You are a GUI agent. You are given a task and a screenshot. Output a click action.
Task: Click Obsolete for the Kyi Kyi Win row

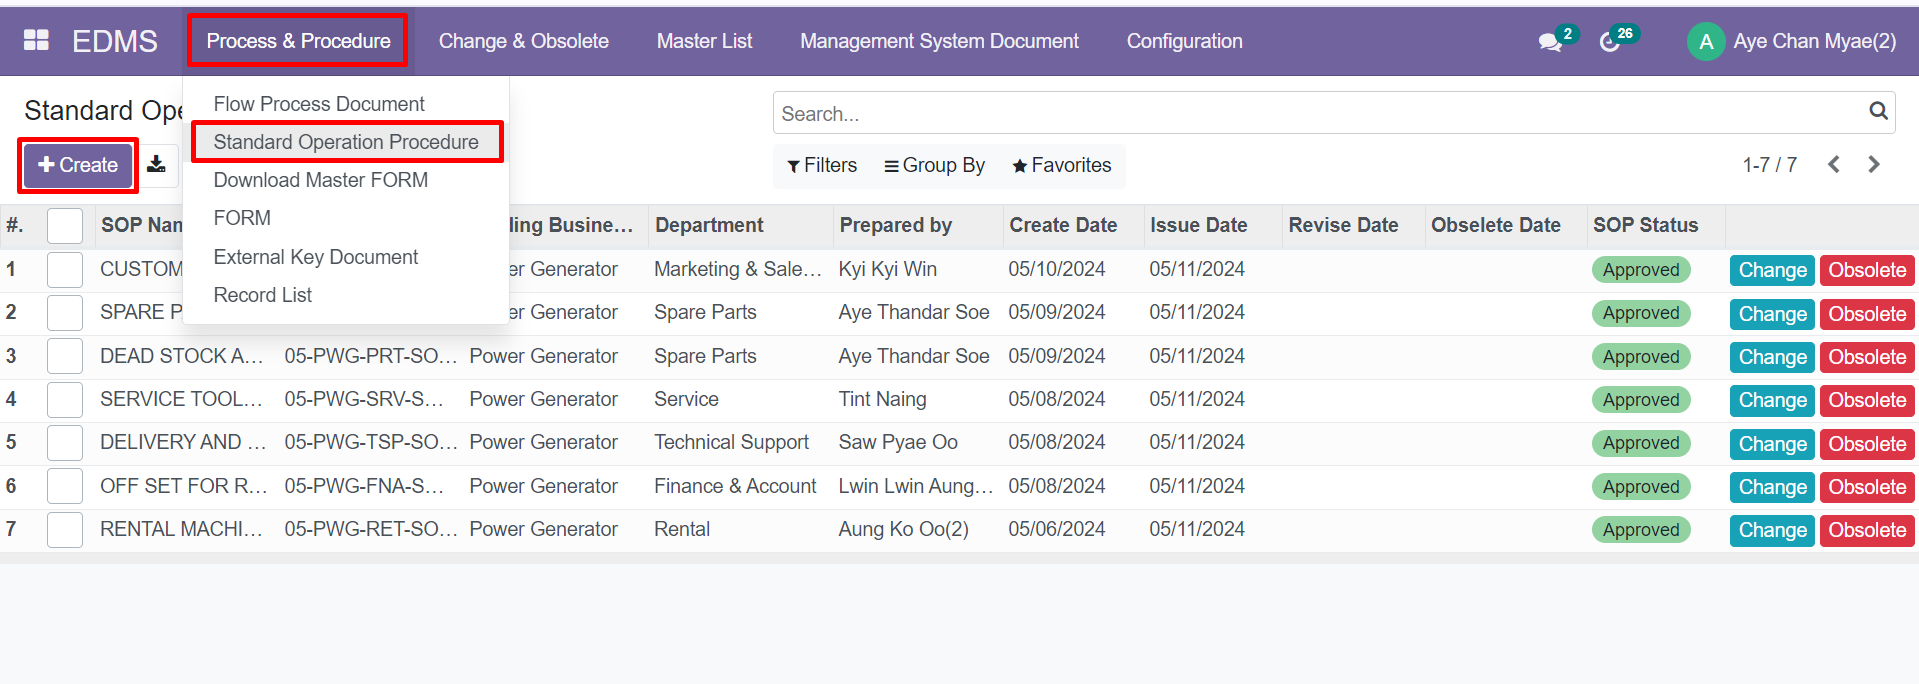coord(1867,270)
